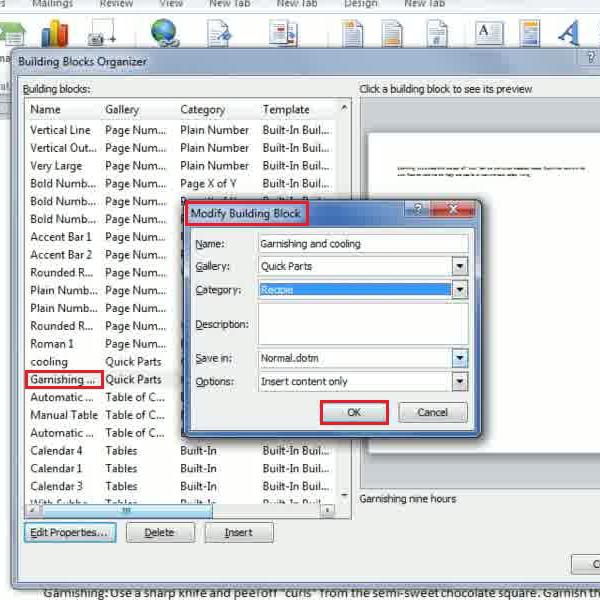Open the Review ribbon tab
Viewport: 600px width, 600px height.
(116, 4)
